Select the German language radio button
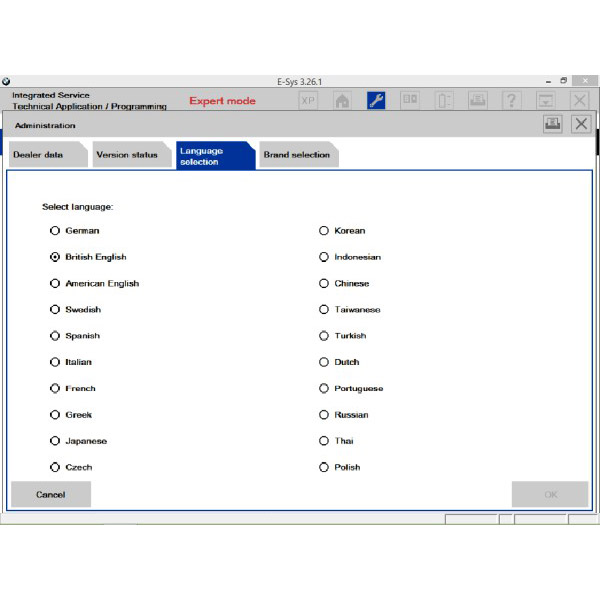Viewport: 600px width, 600px height. click(55, 231)
